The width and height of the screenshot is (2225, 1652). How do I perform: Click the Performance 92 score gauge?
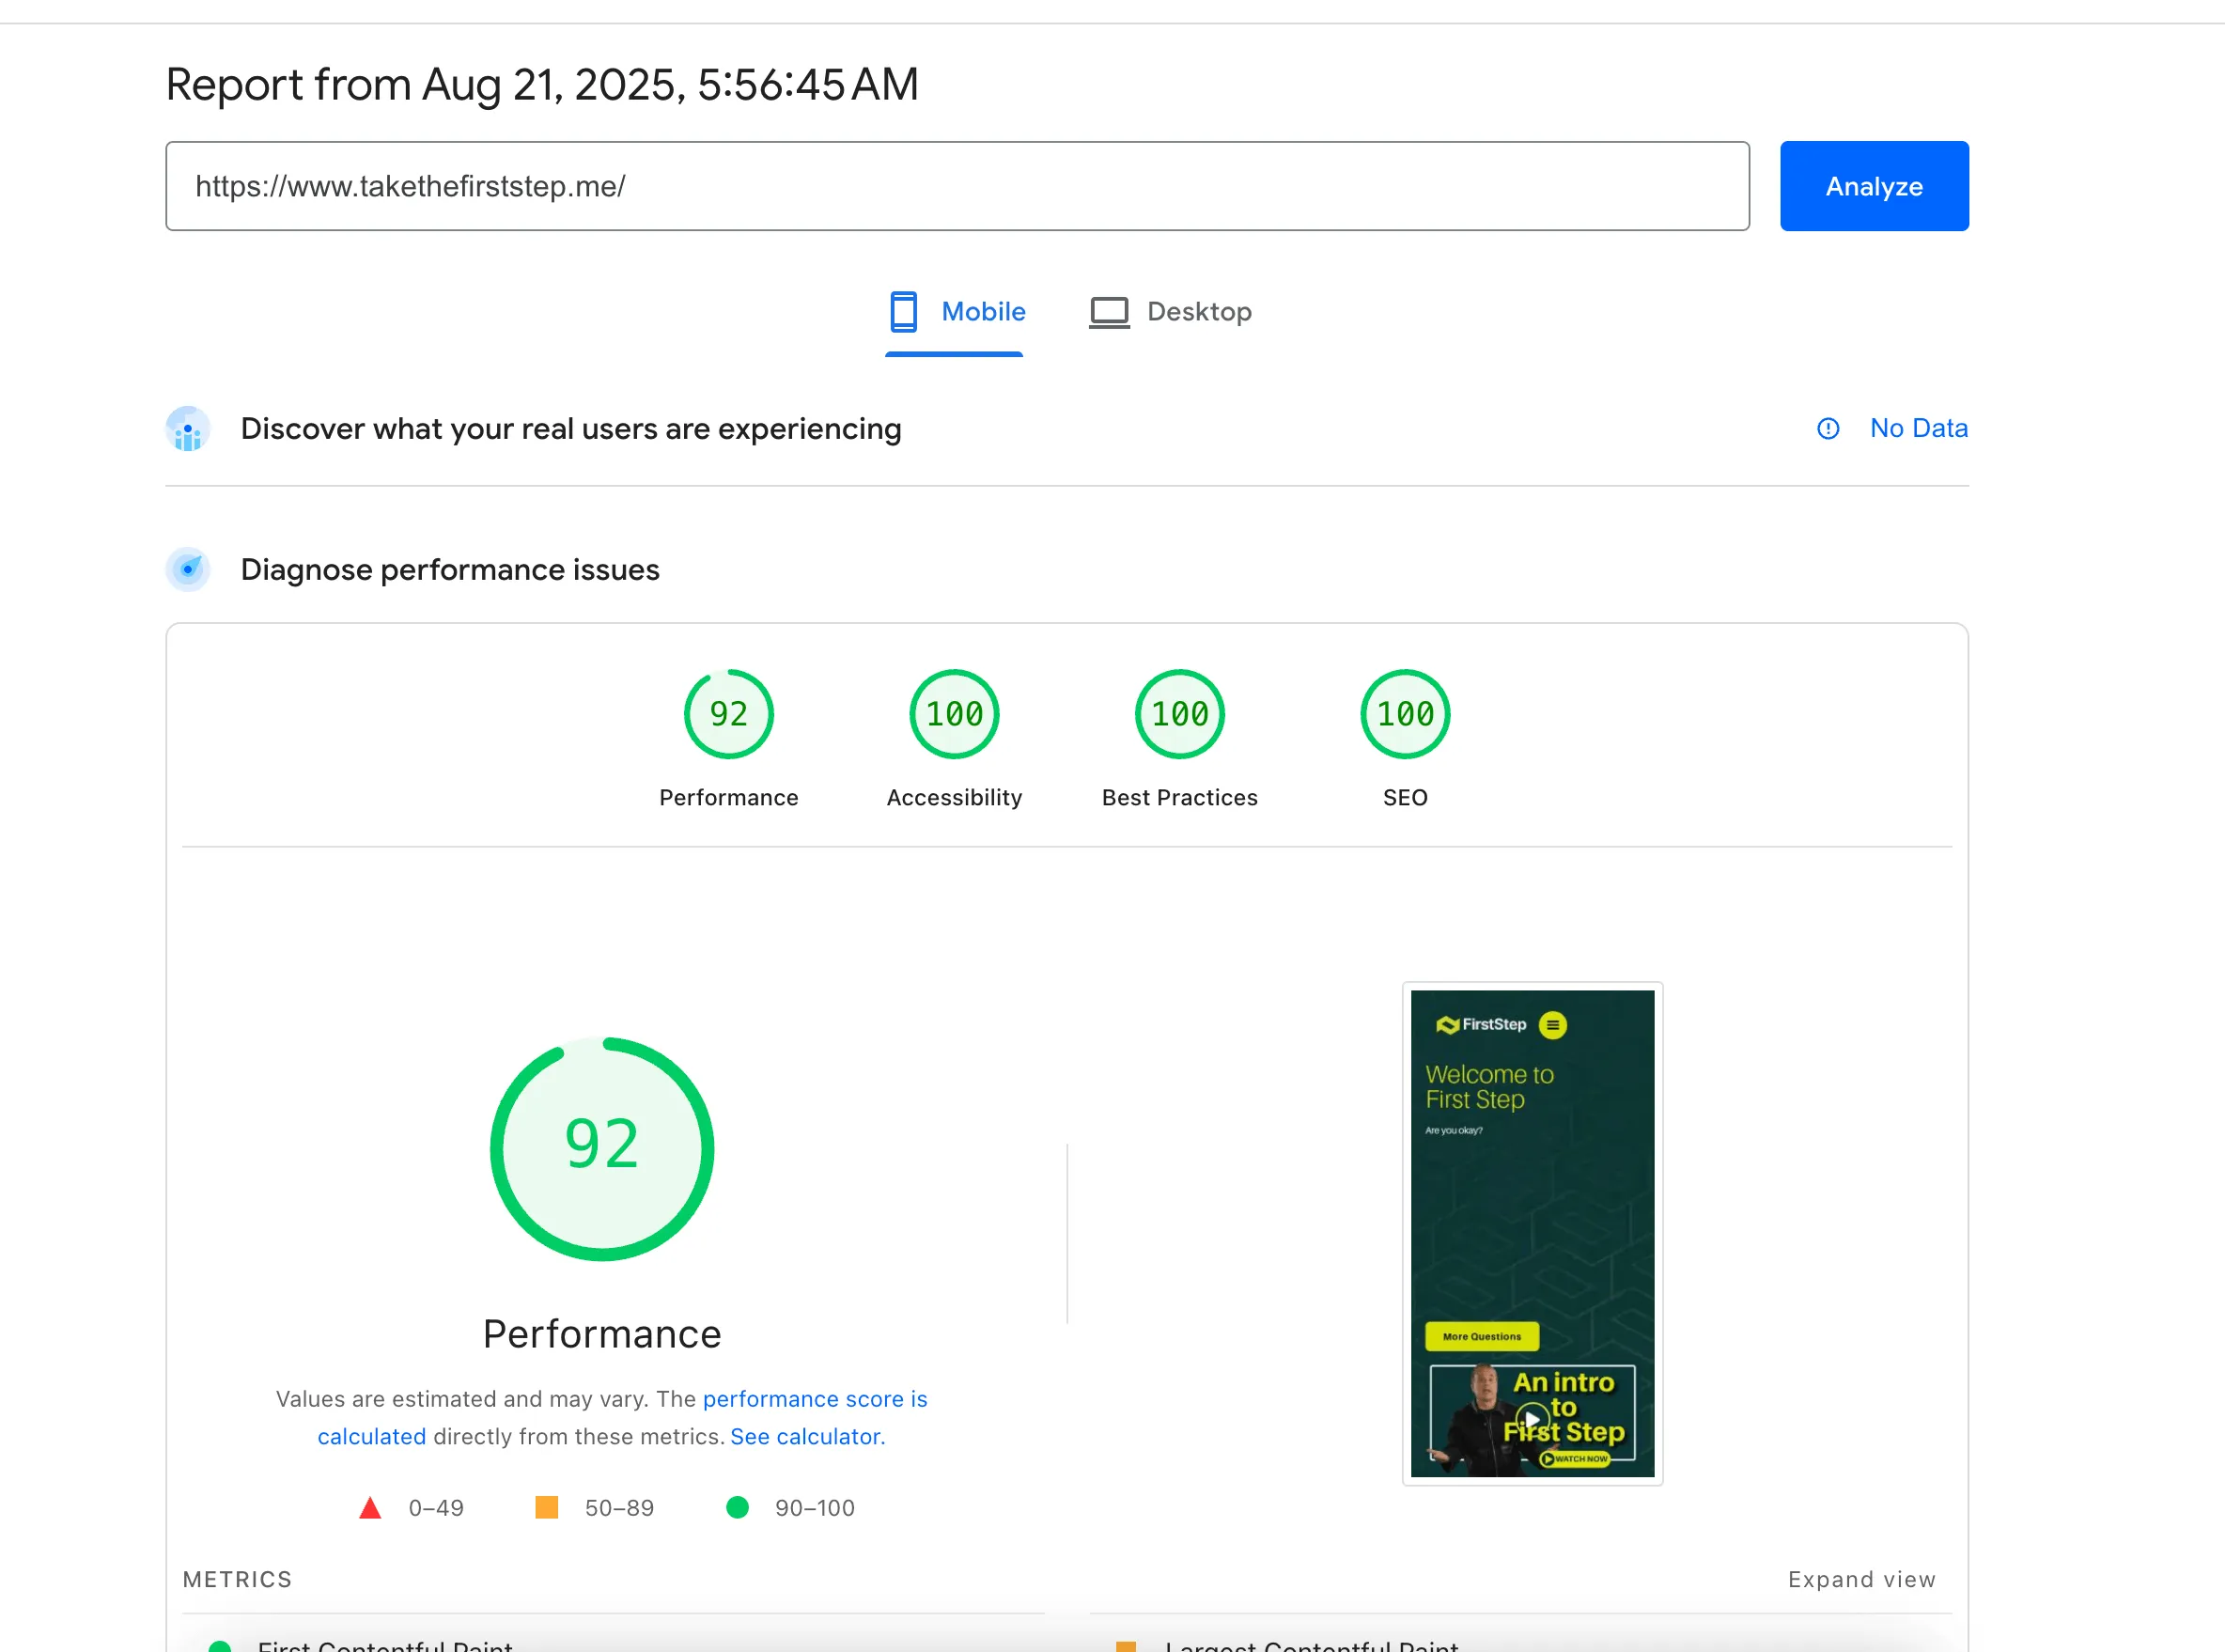coord(728,714)
